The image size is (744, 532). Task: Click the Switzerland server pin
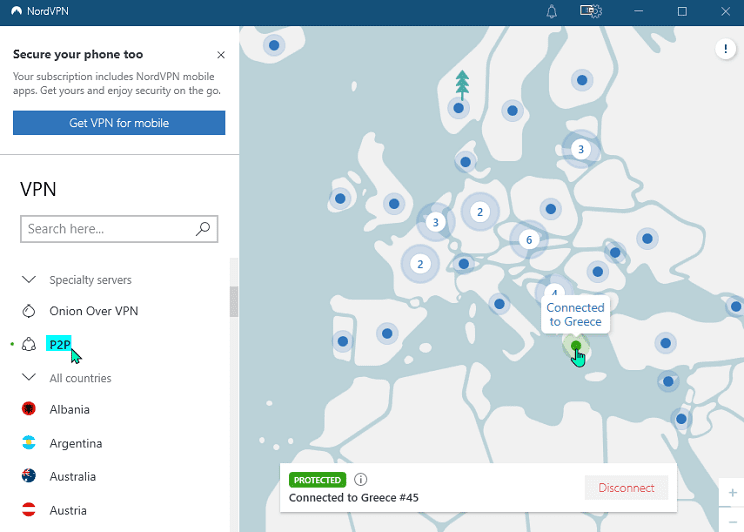464,264
